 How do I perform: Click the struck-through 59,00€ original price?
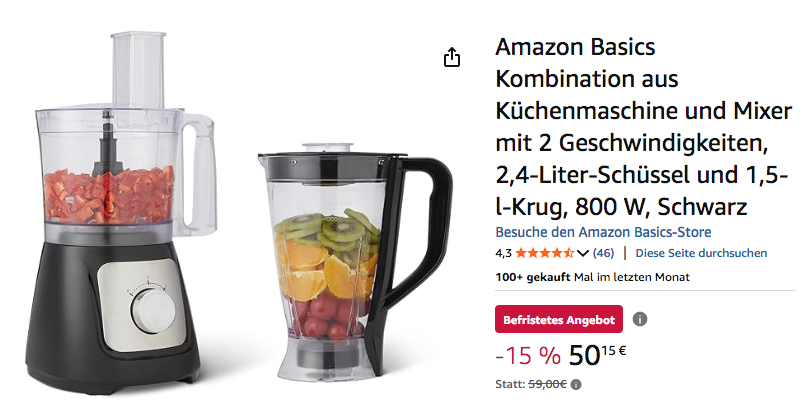point(548,384)
